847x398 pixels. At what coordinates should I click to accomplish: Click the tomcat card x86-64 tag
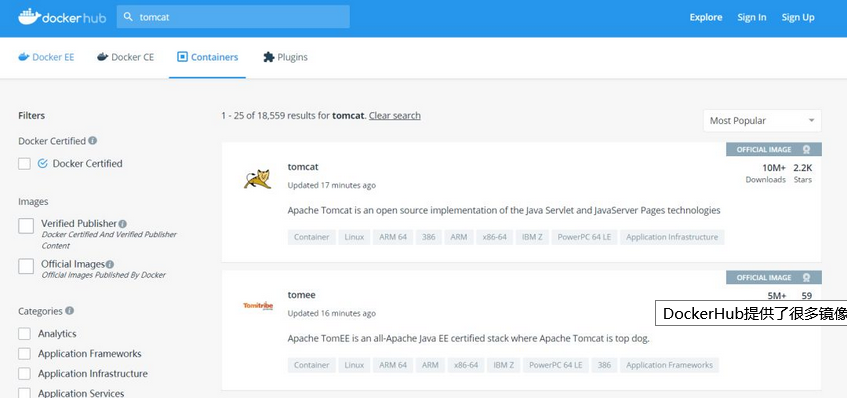click(x=495, y=237)
